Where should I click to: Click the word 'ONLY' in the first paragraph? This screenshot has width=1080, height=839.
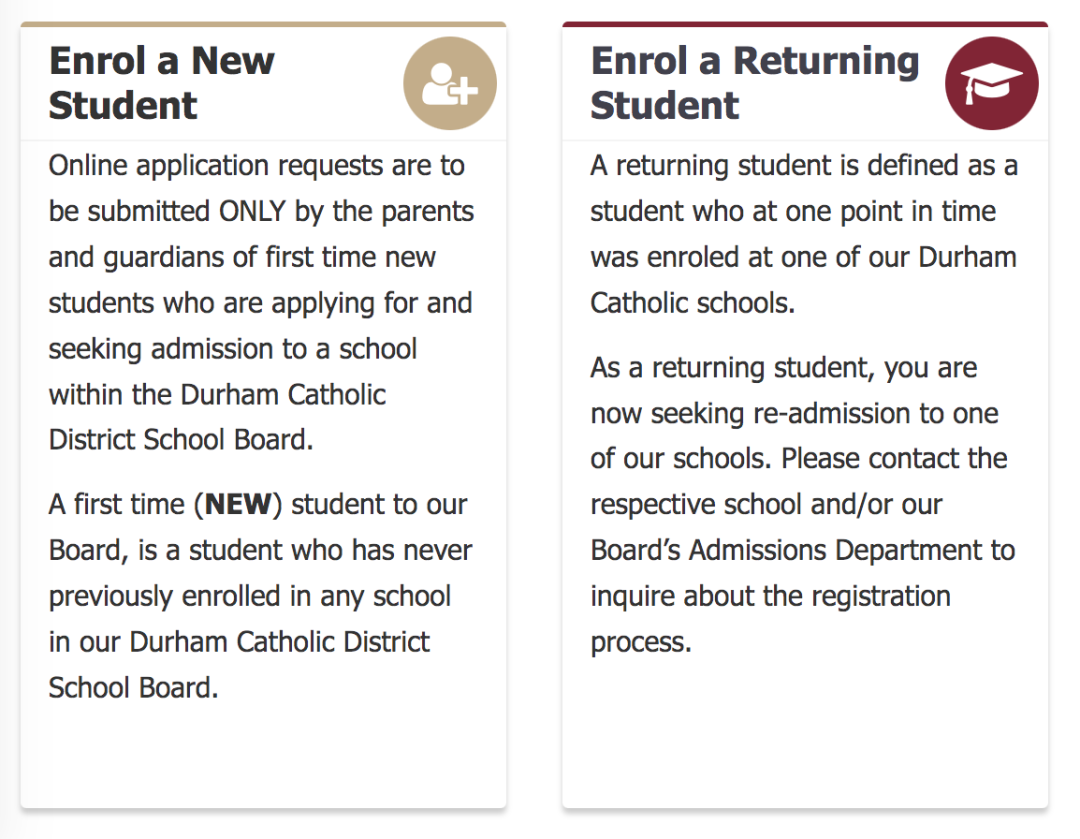[252, 211]
